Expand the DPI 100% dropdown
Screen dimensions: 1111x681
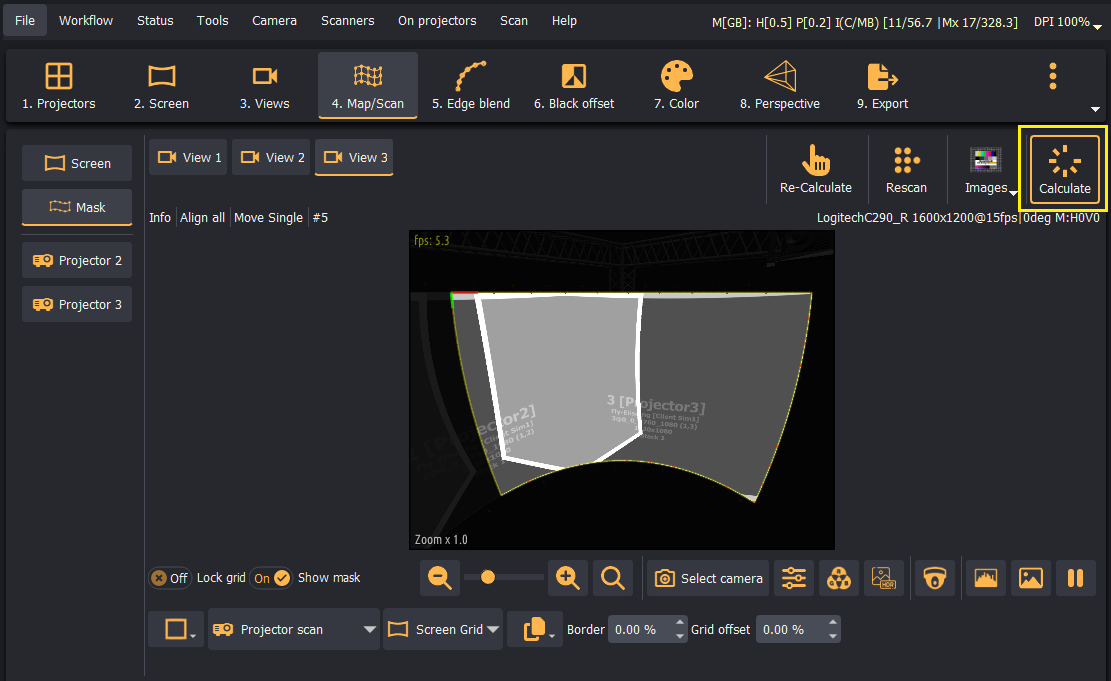tap(1067, 22)
